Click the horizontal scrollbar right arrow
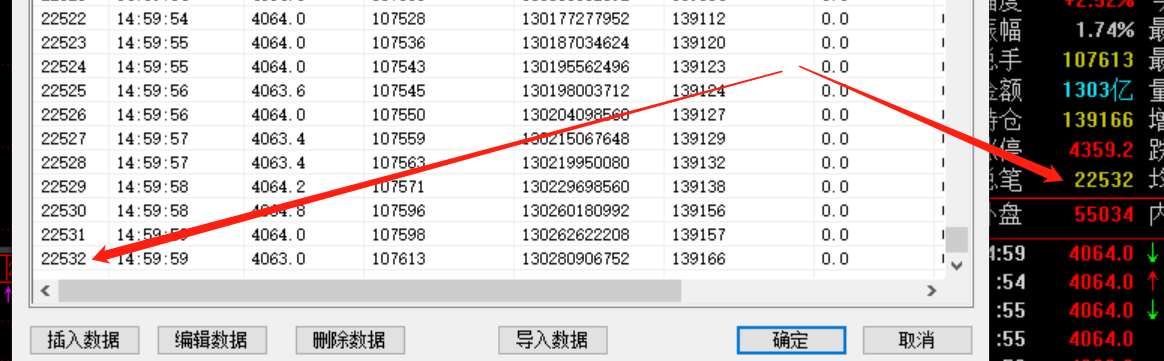1164x361 pixels. [933, 290]
